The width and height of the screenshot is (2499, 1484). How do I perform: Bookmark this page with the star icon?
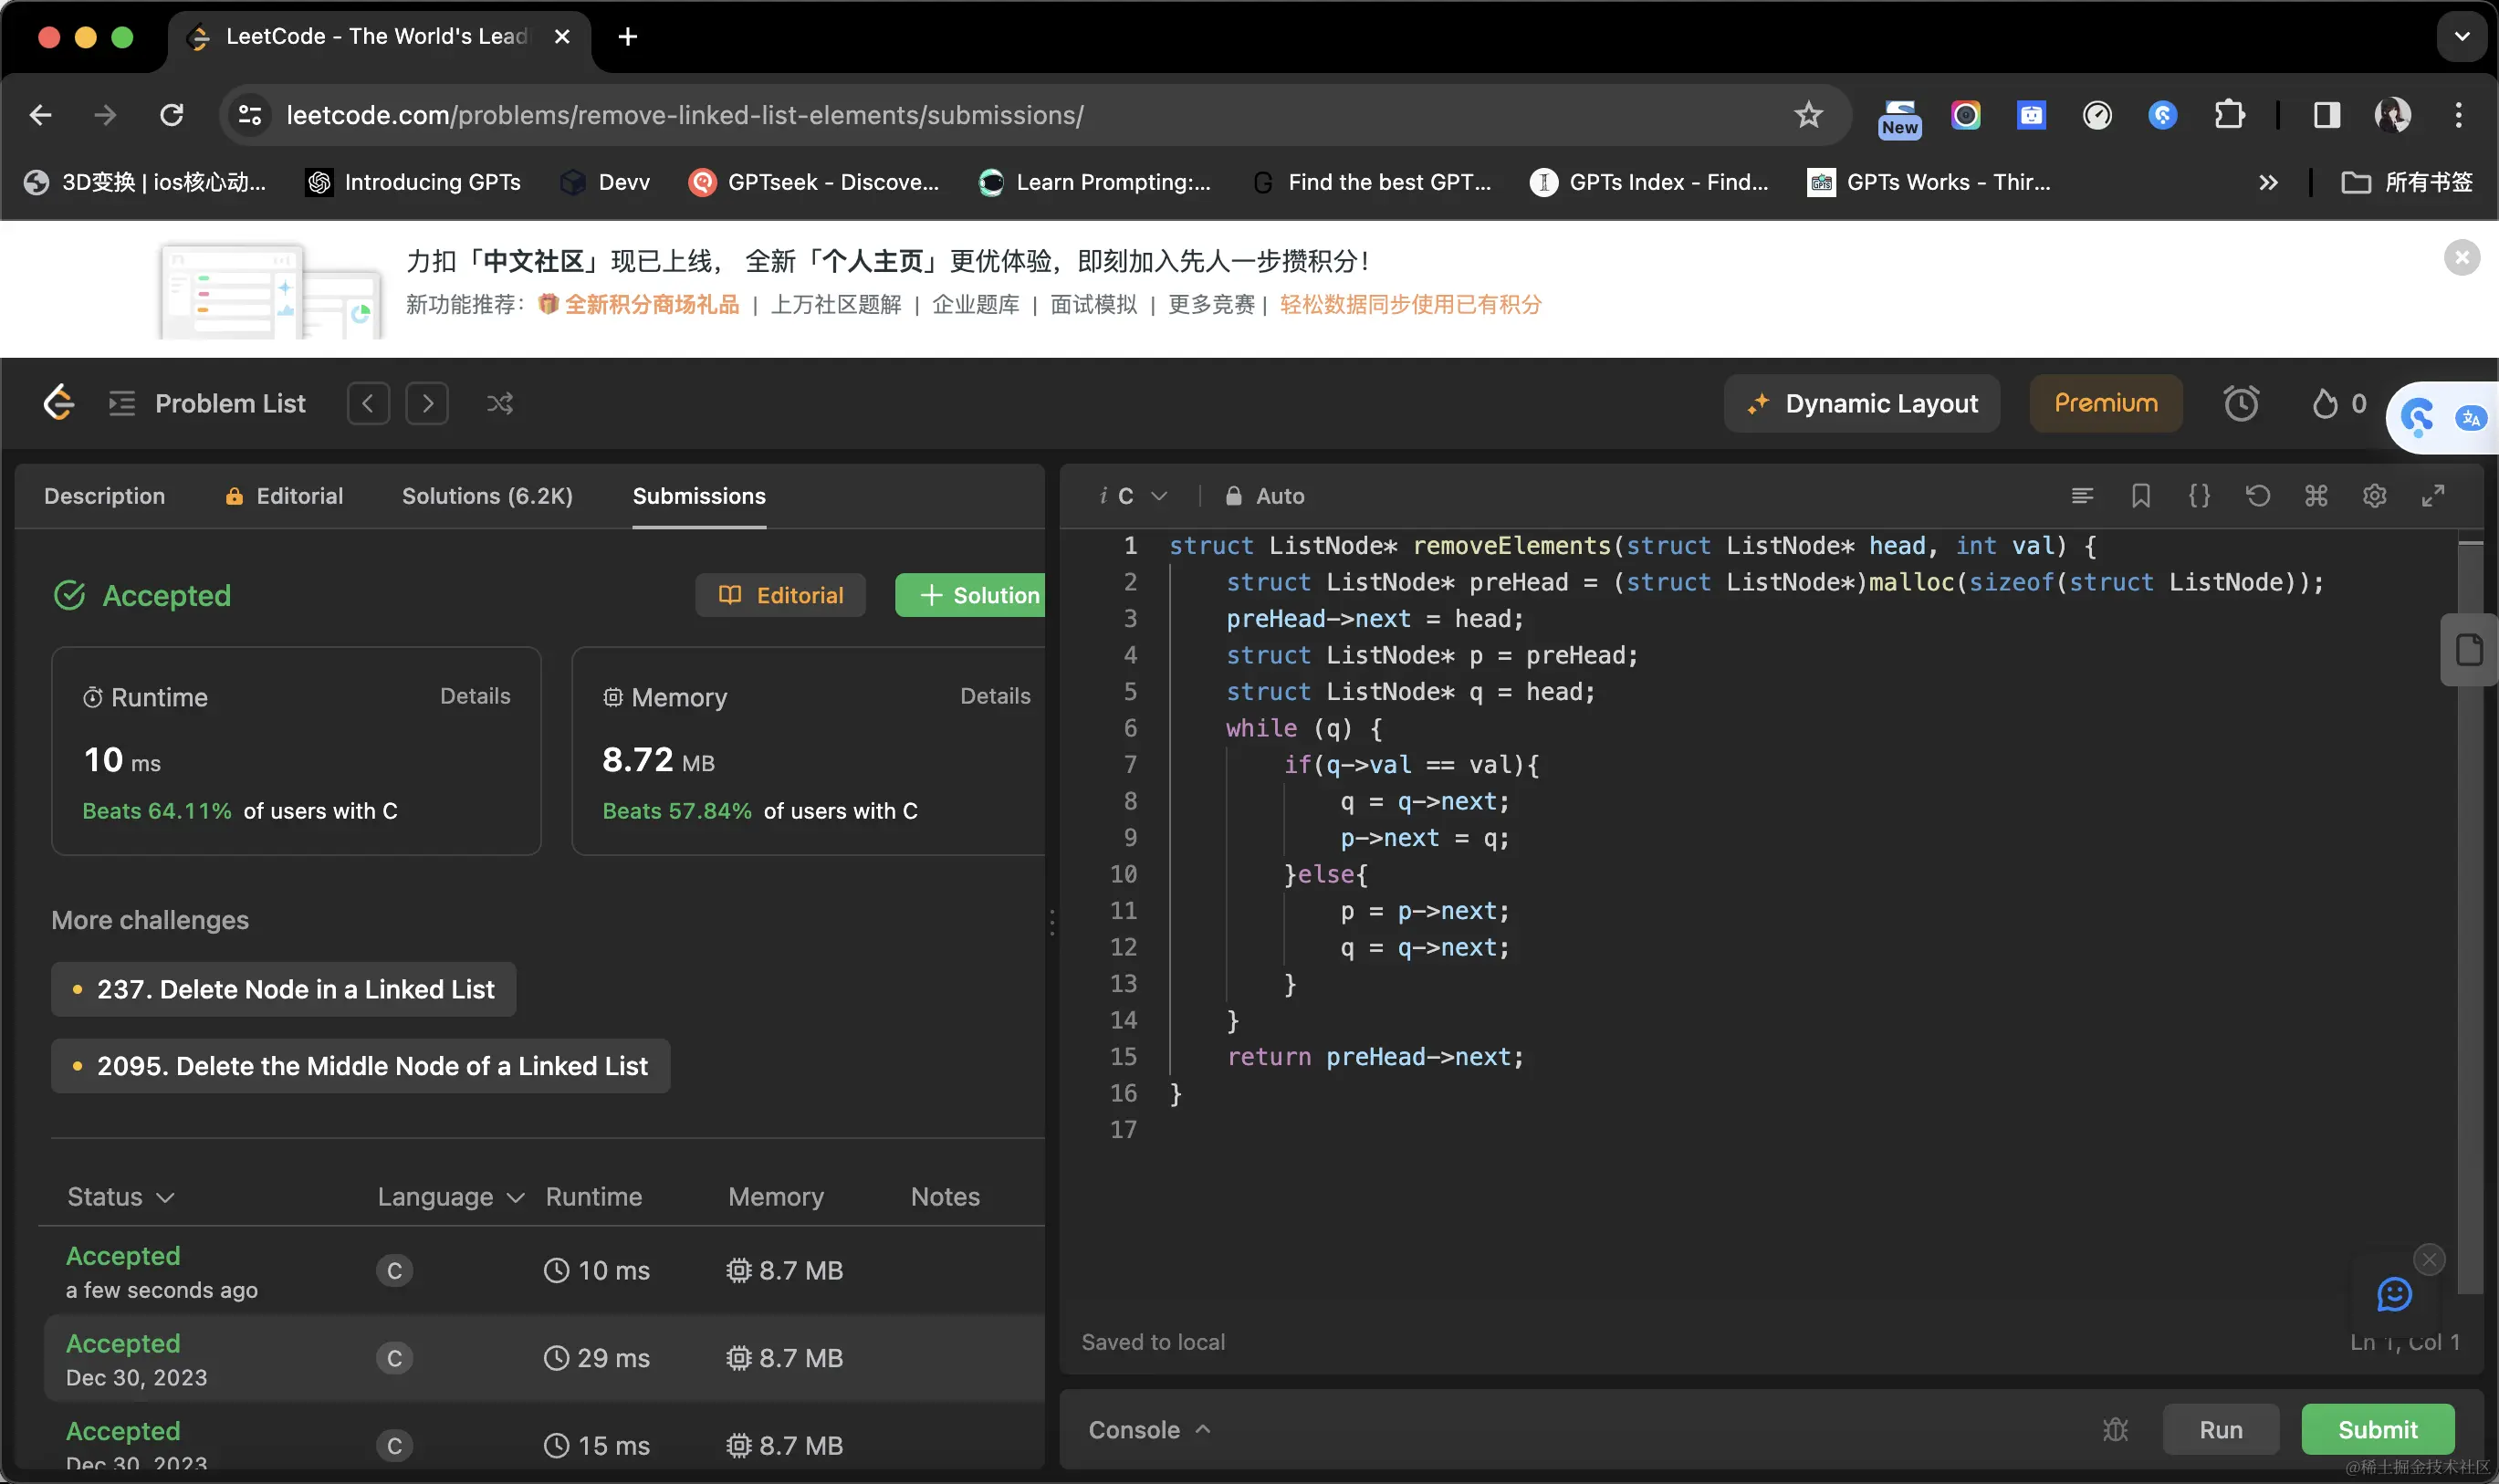click(x=1808, y=115)
